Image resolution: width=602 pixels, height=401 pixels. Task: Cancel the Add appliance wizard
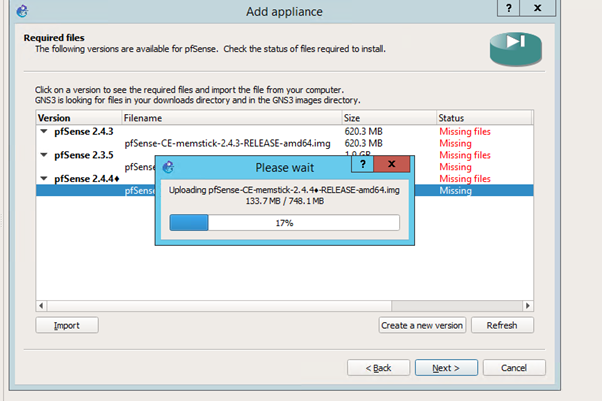(514, 368)
